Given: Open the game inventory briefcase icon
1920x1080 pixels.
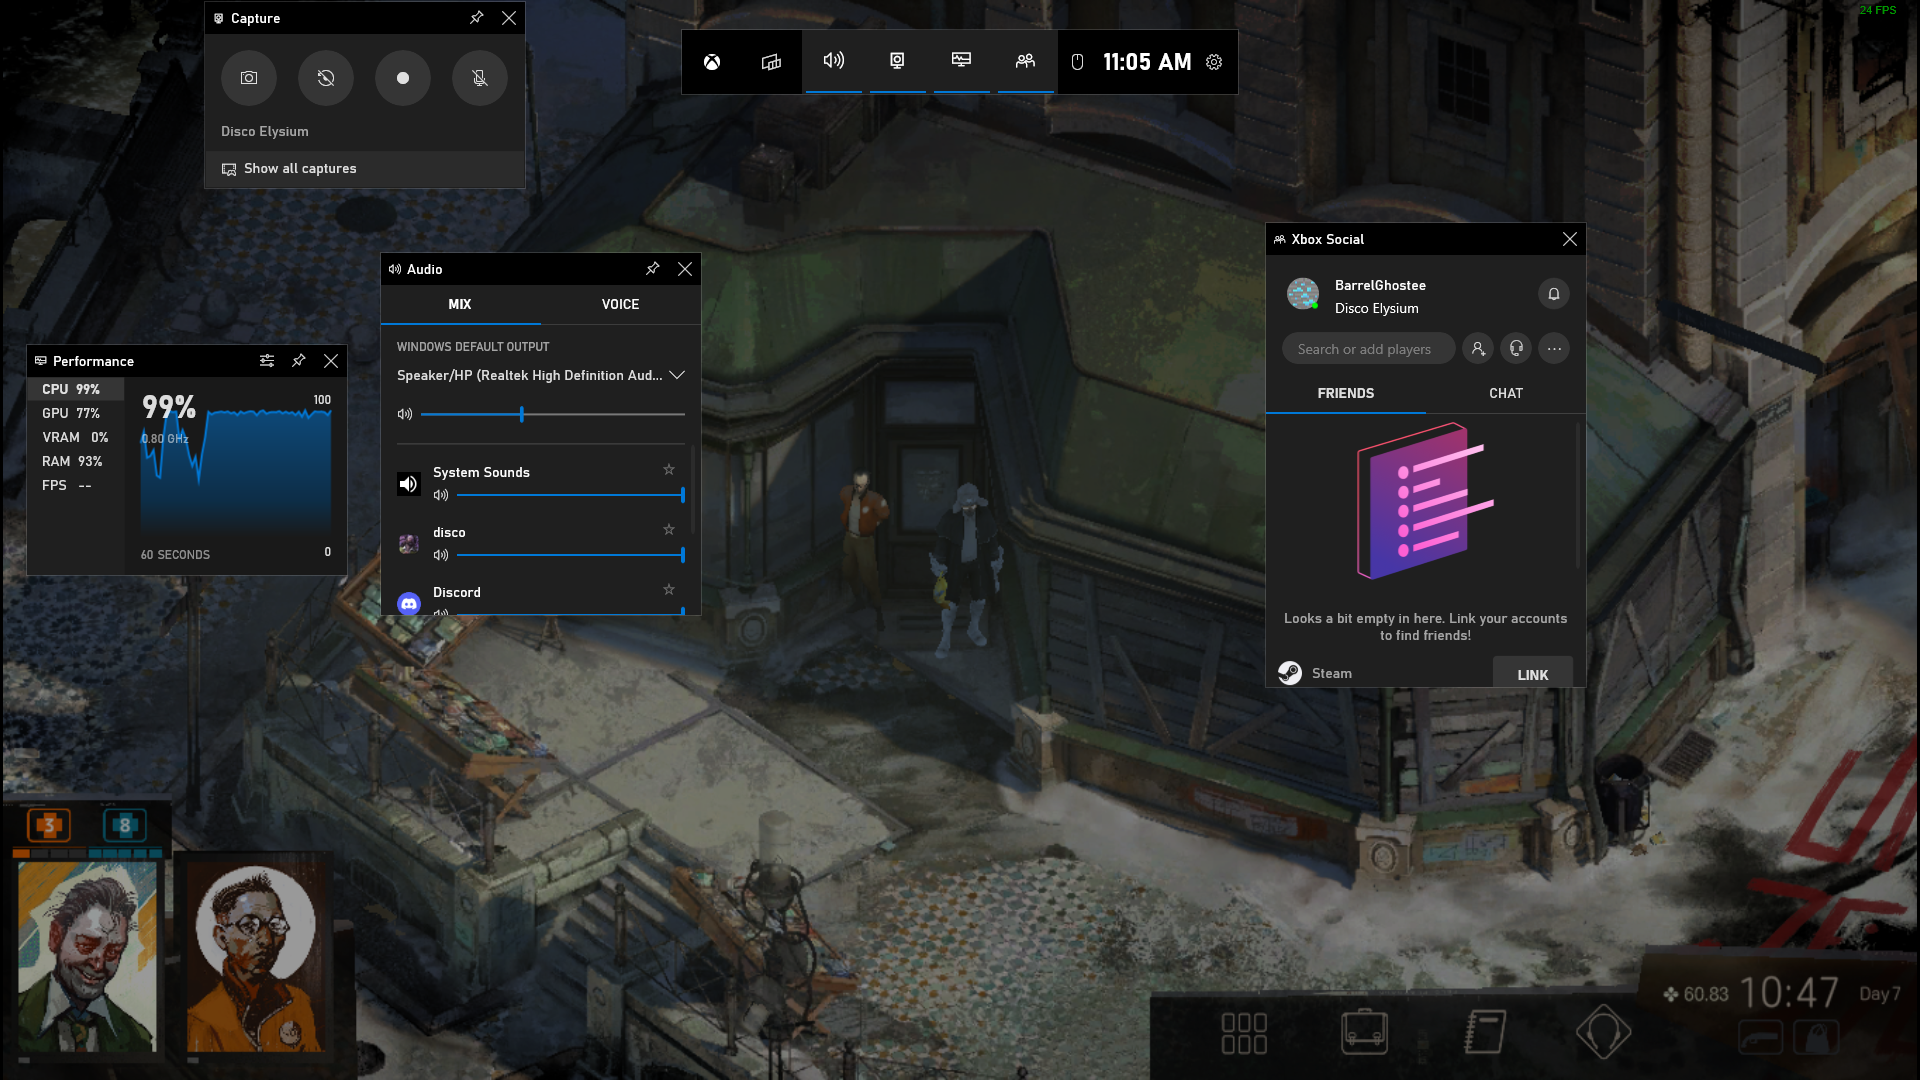Looking at the screenshot, I should [1364, 1032].
